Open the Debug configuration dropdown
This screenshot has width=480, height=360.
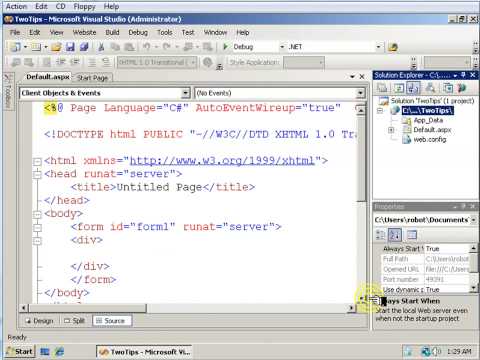click(x=282, y=47)
